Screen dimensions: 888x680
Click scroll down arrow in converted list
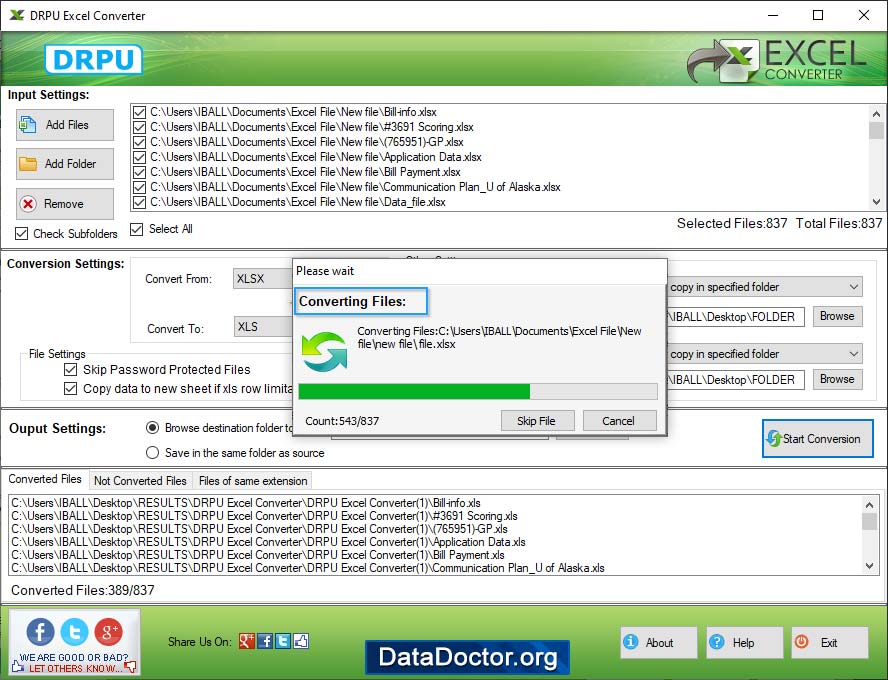point(869,566)
